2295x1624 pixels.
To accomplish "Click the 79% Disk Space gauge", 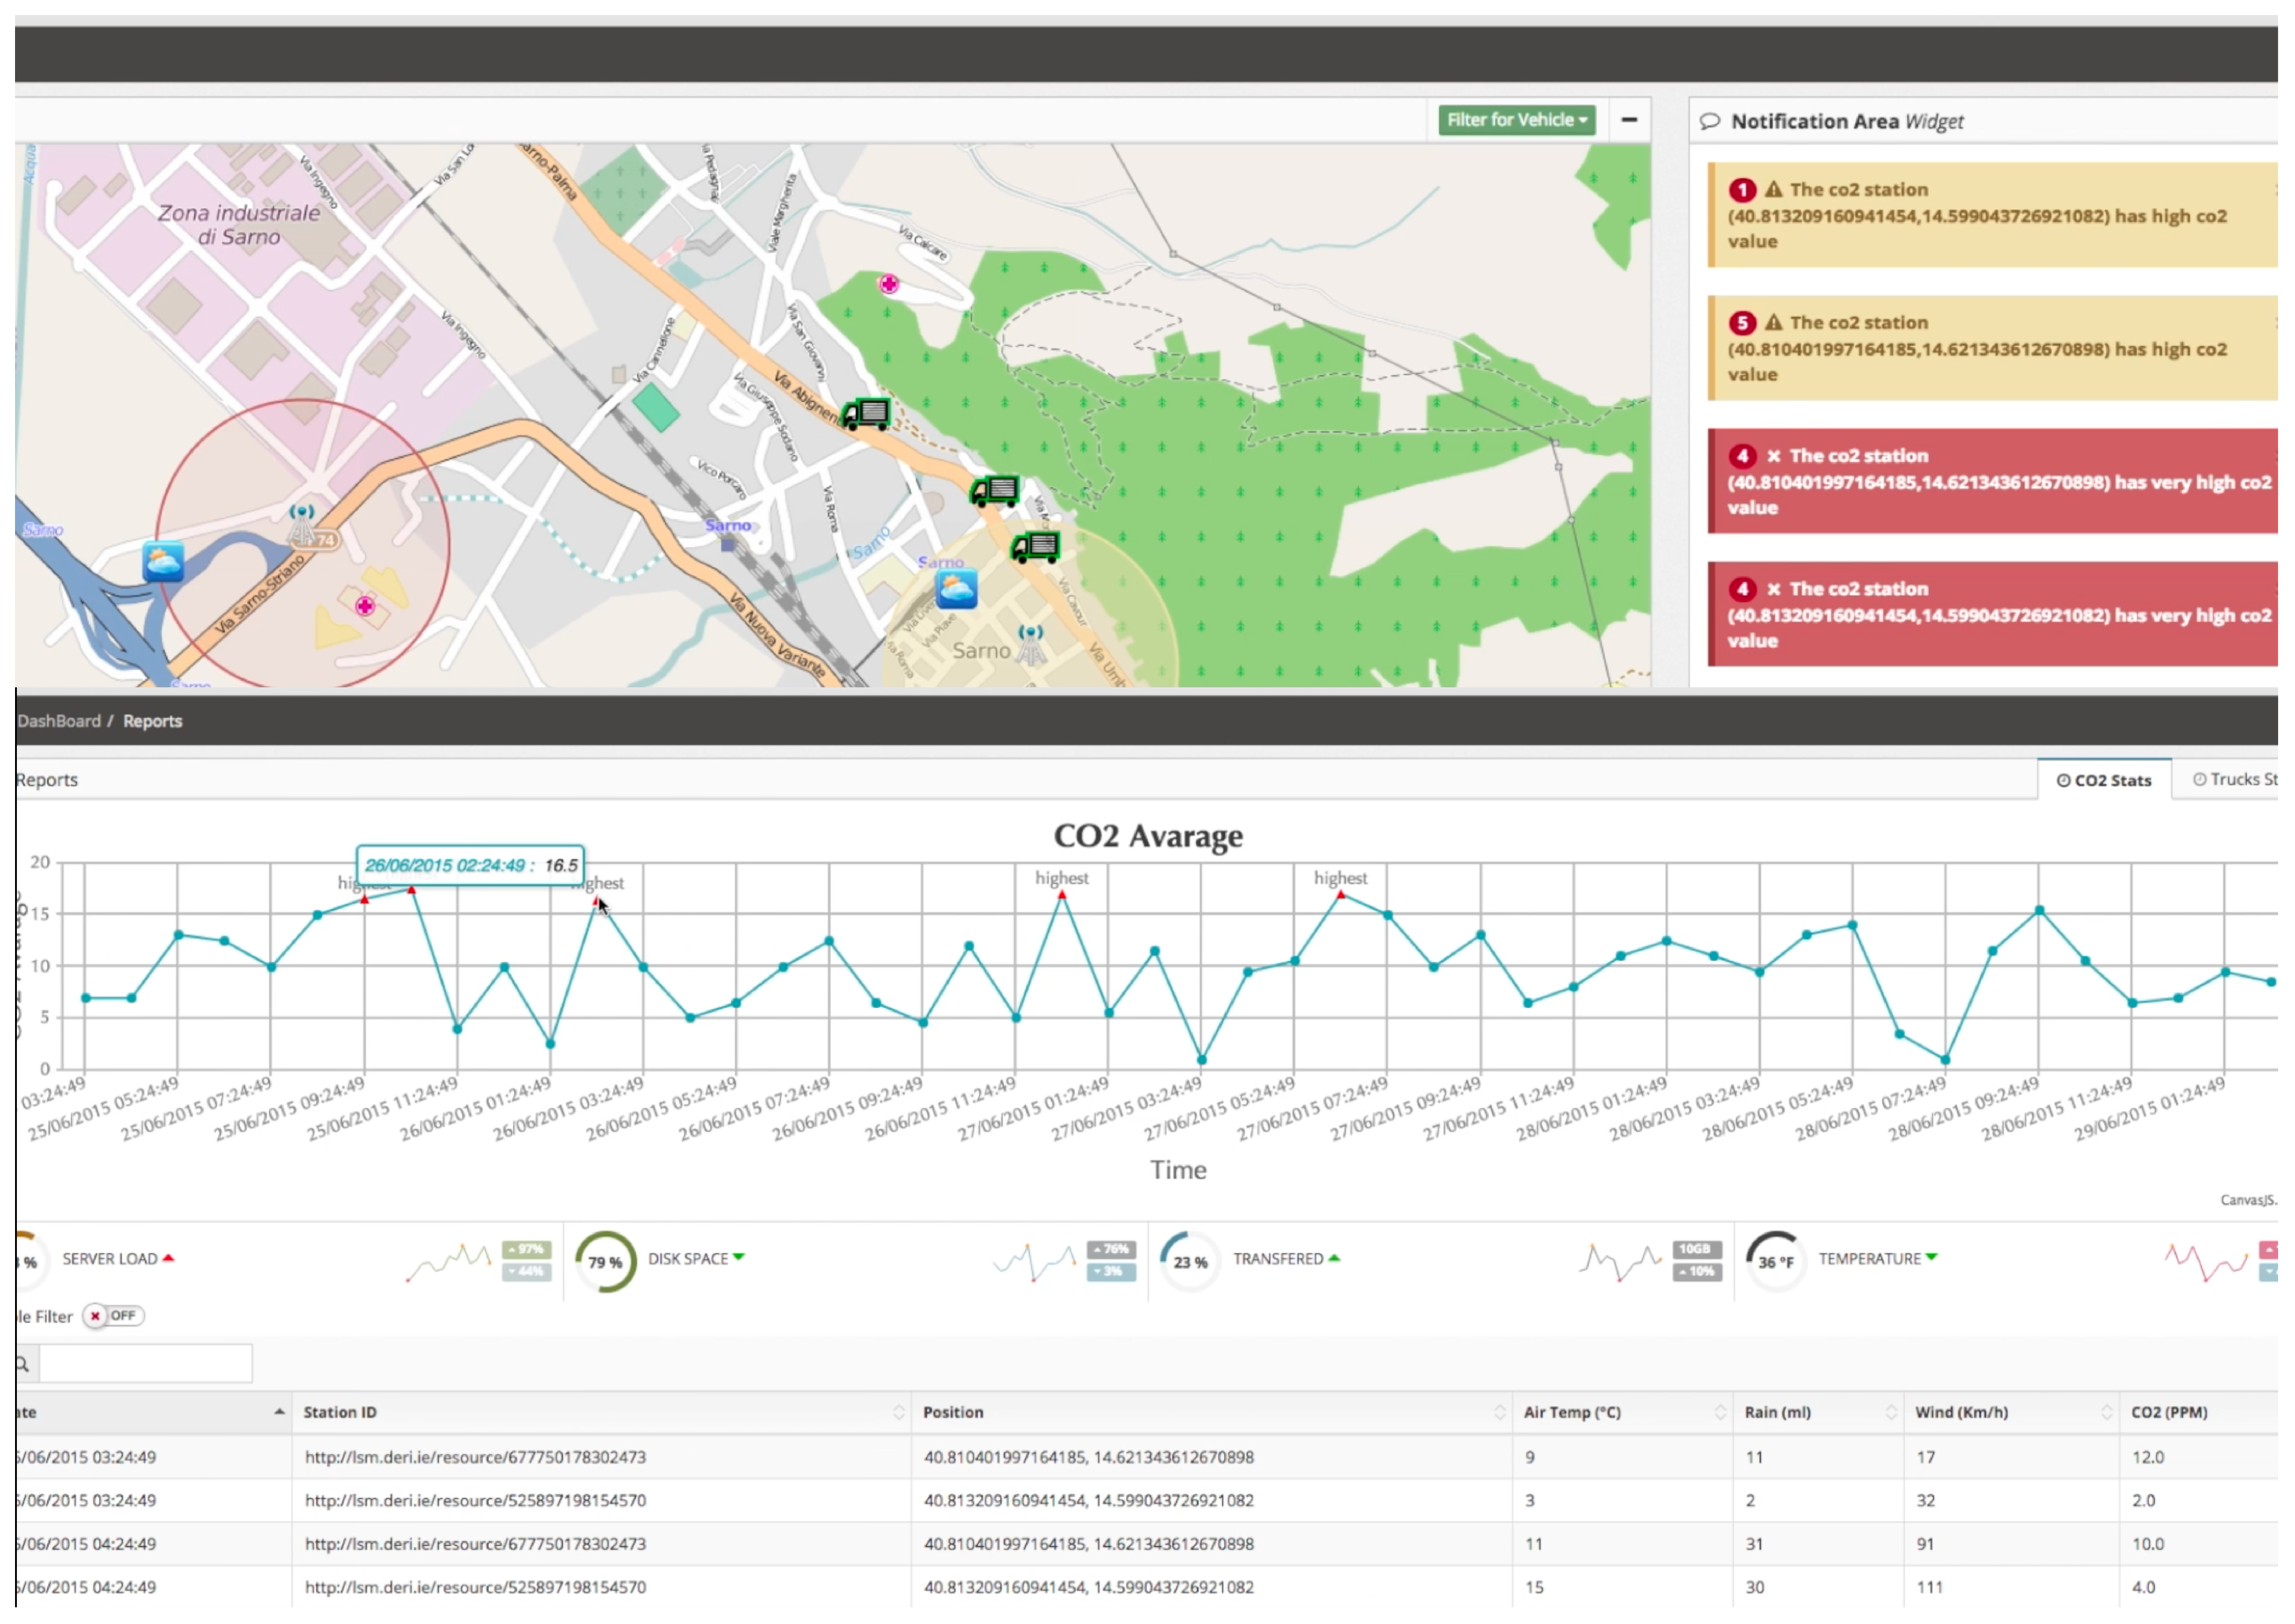I will 605,1262.
